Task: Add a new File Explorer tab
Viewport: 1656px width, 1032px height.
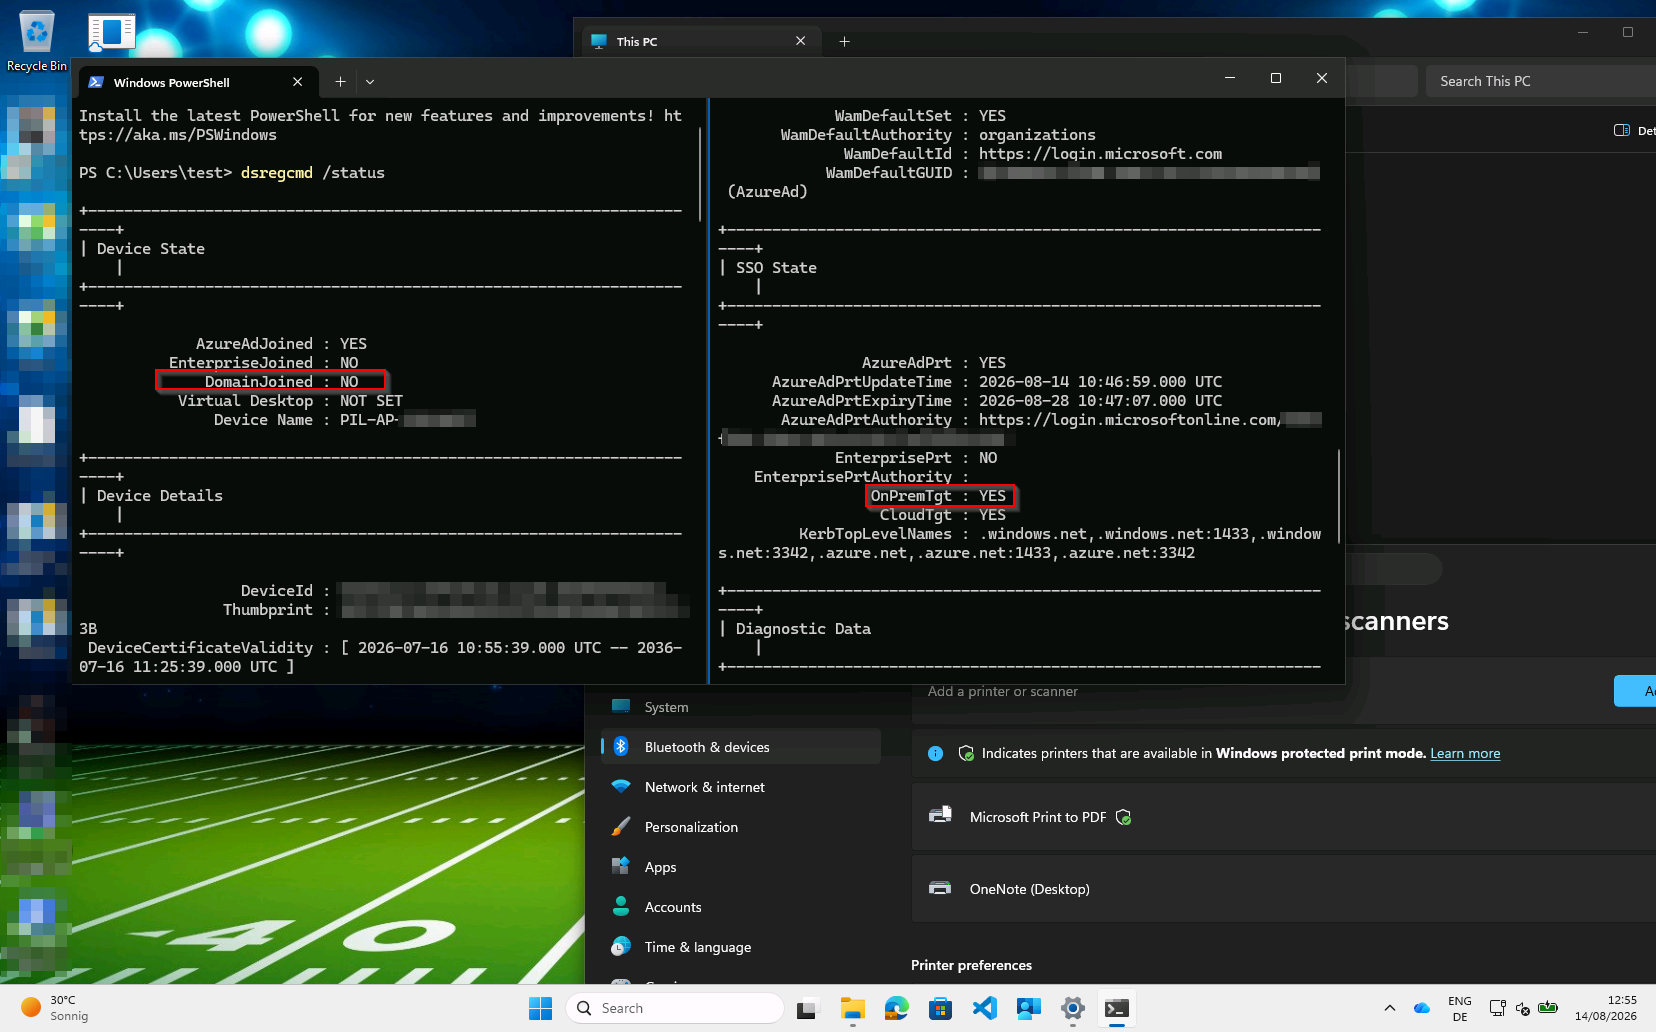Action: pos(844,41)
